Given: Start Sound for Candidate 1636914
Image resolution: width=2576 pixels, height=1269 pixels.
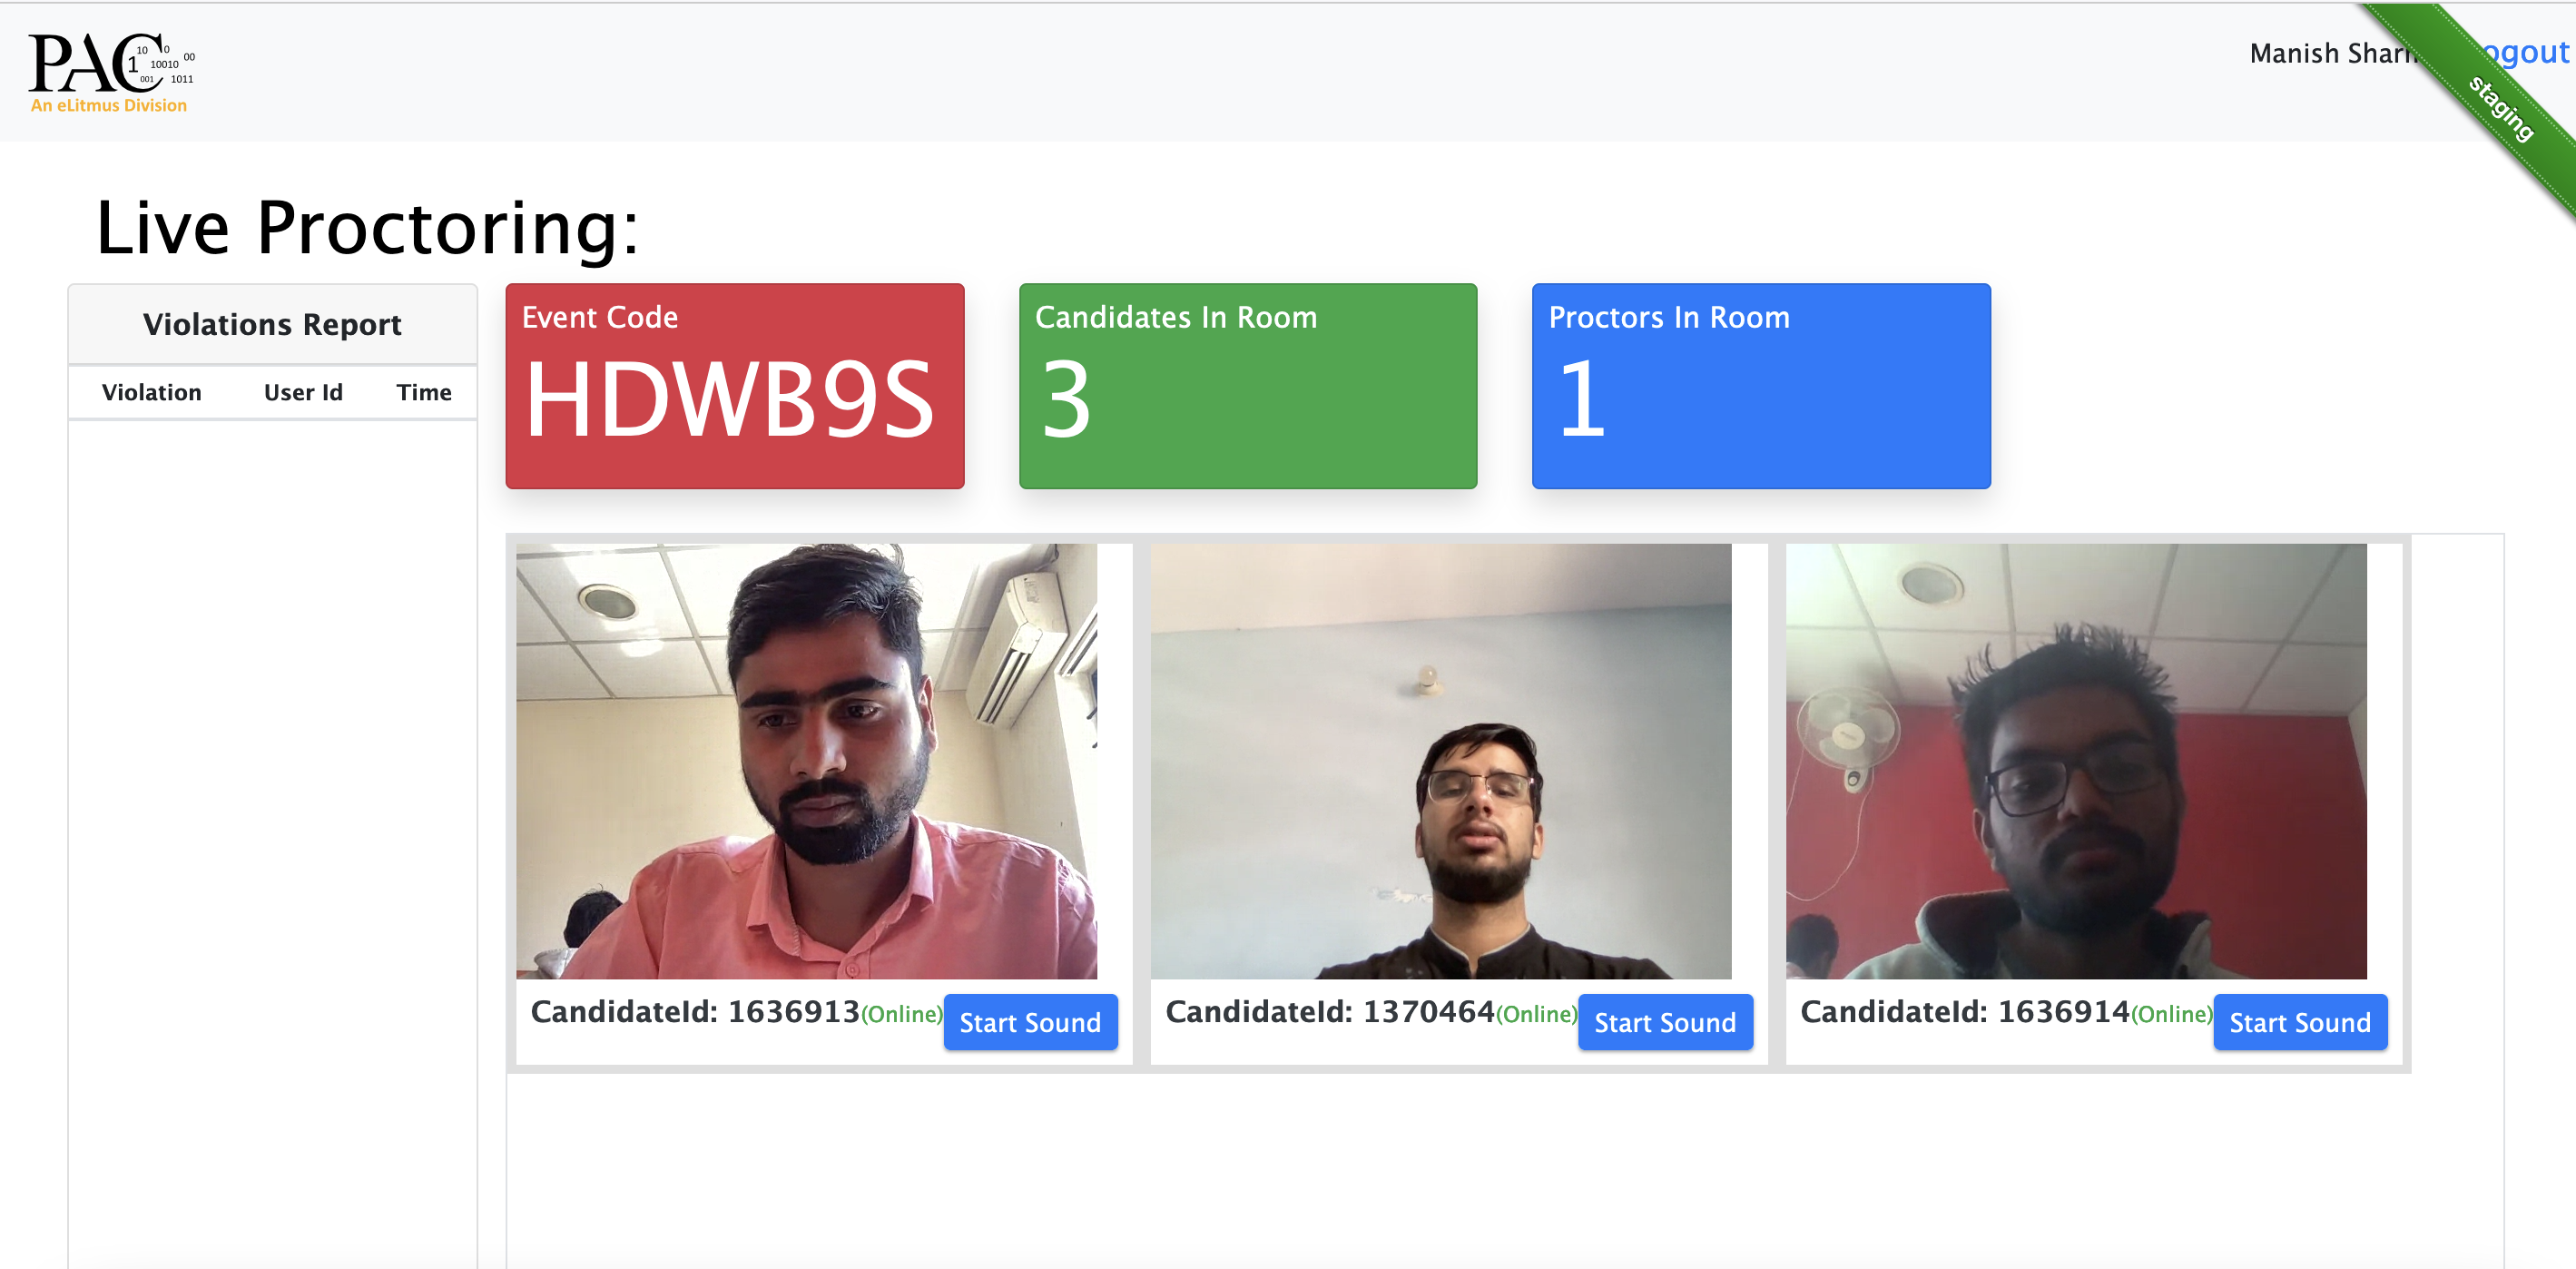Looking at the screenshot, I should click(2296, 1022).
